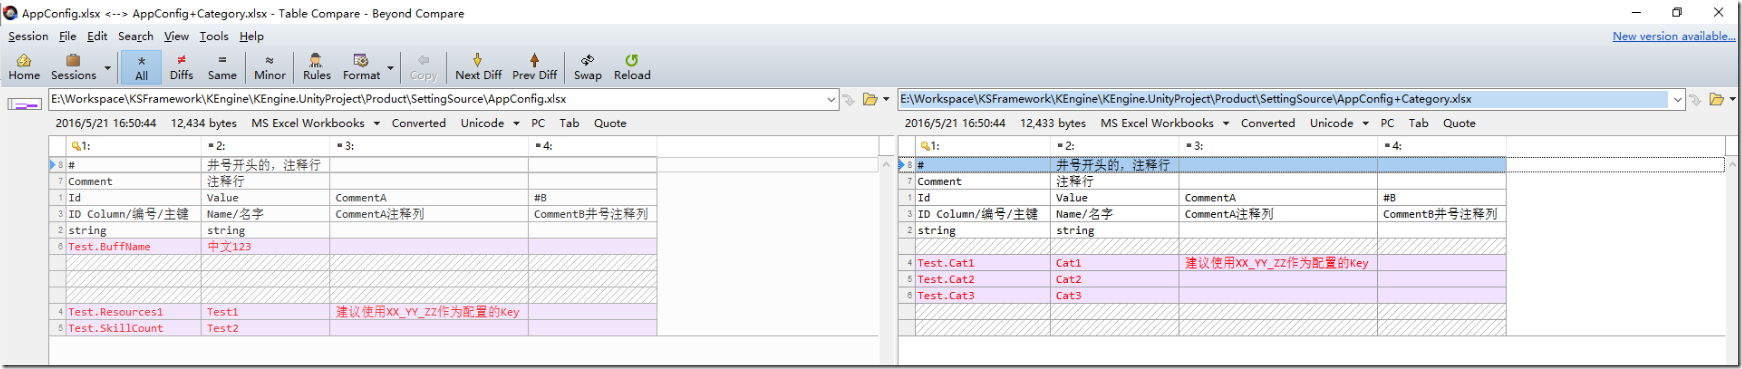
Task: Expand the Sessions dropdown arrow
Action: (x=108, y=68)
